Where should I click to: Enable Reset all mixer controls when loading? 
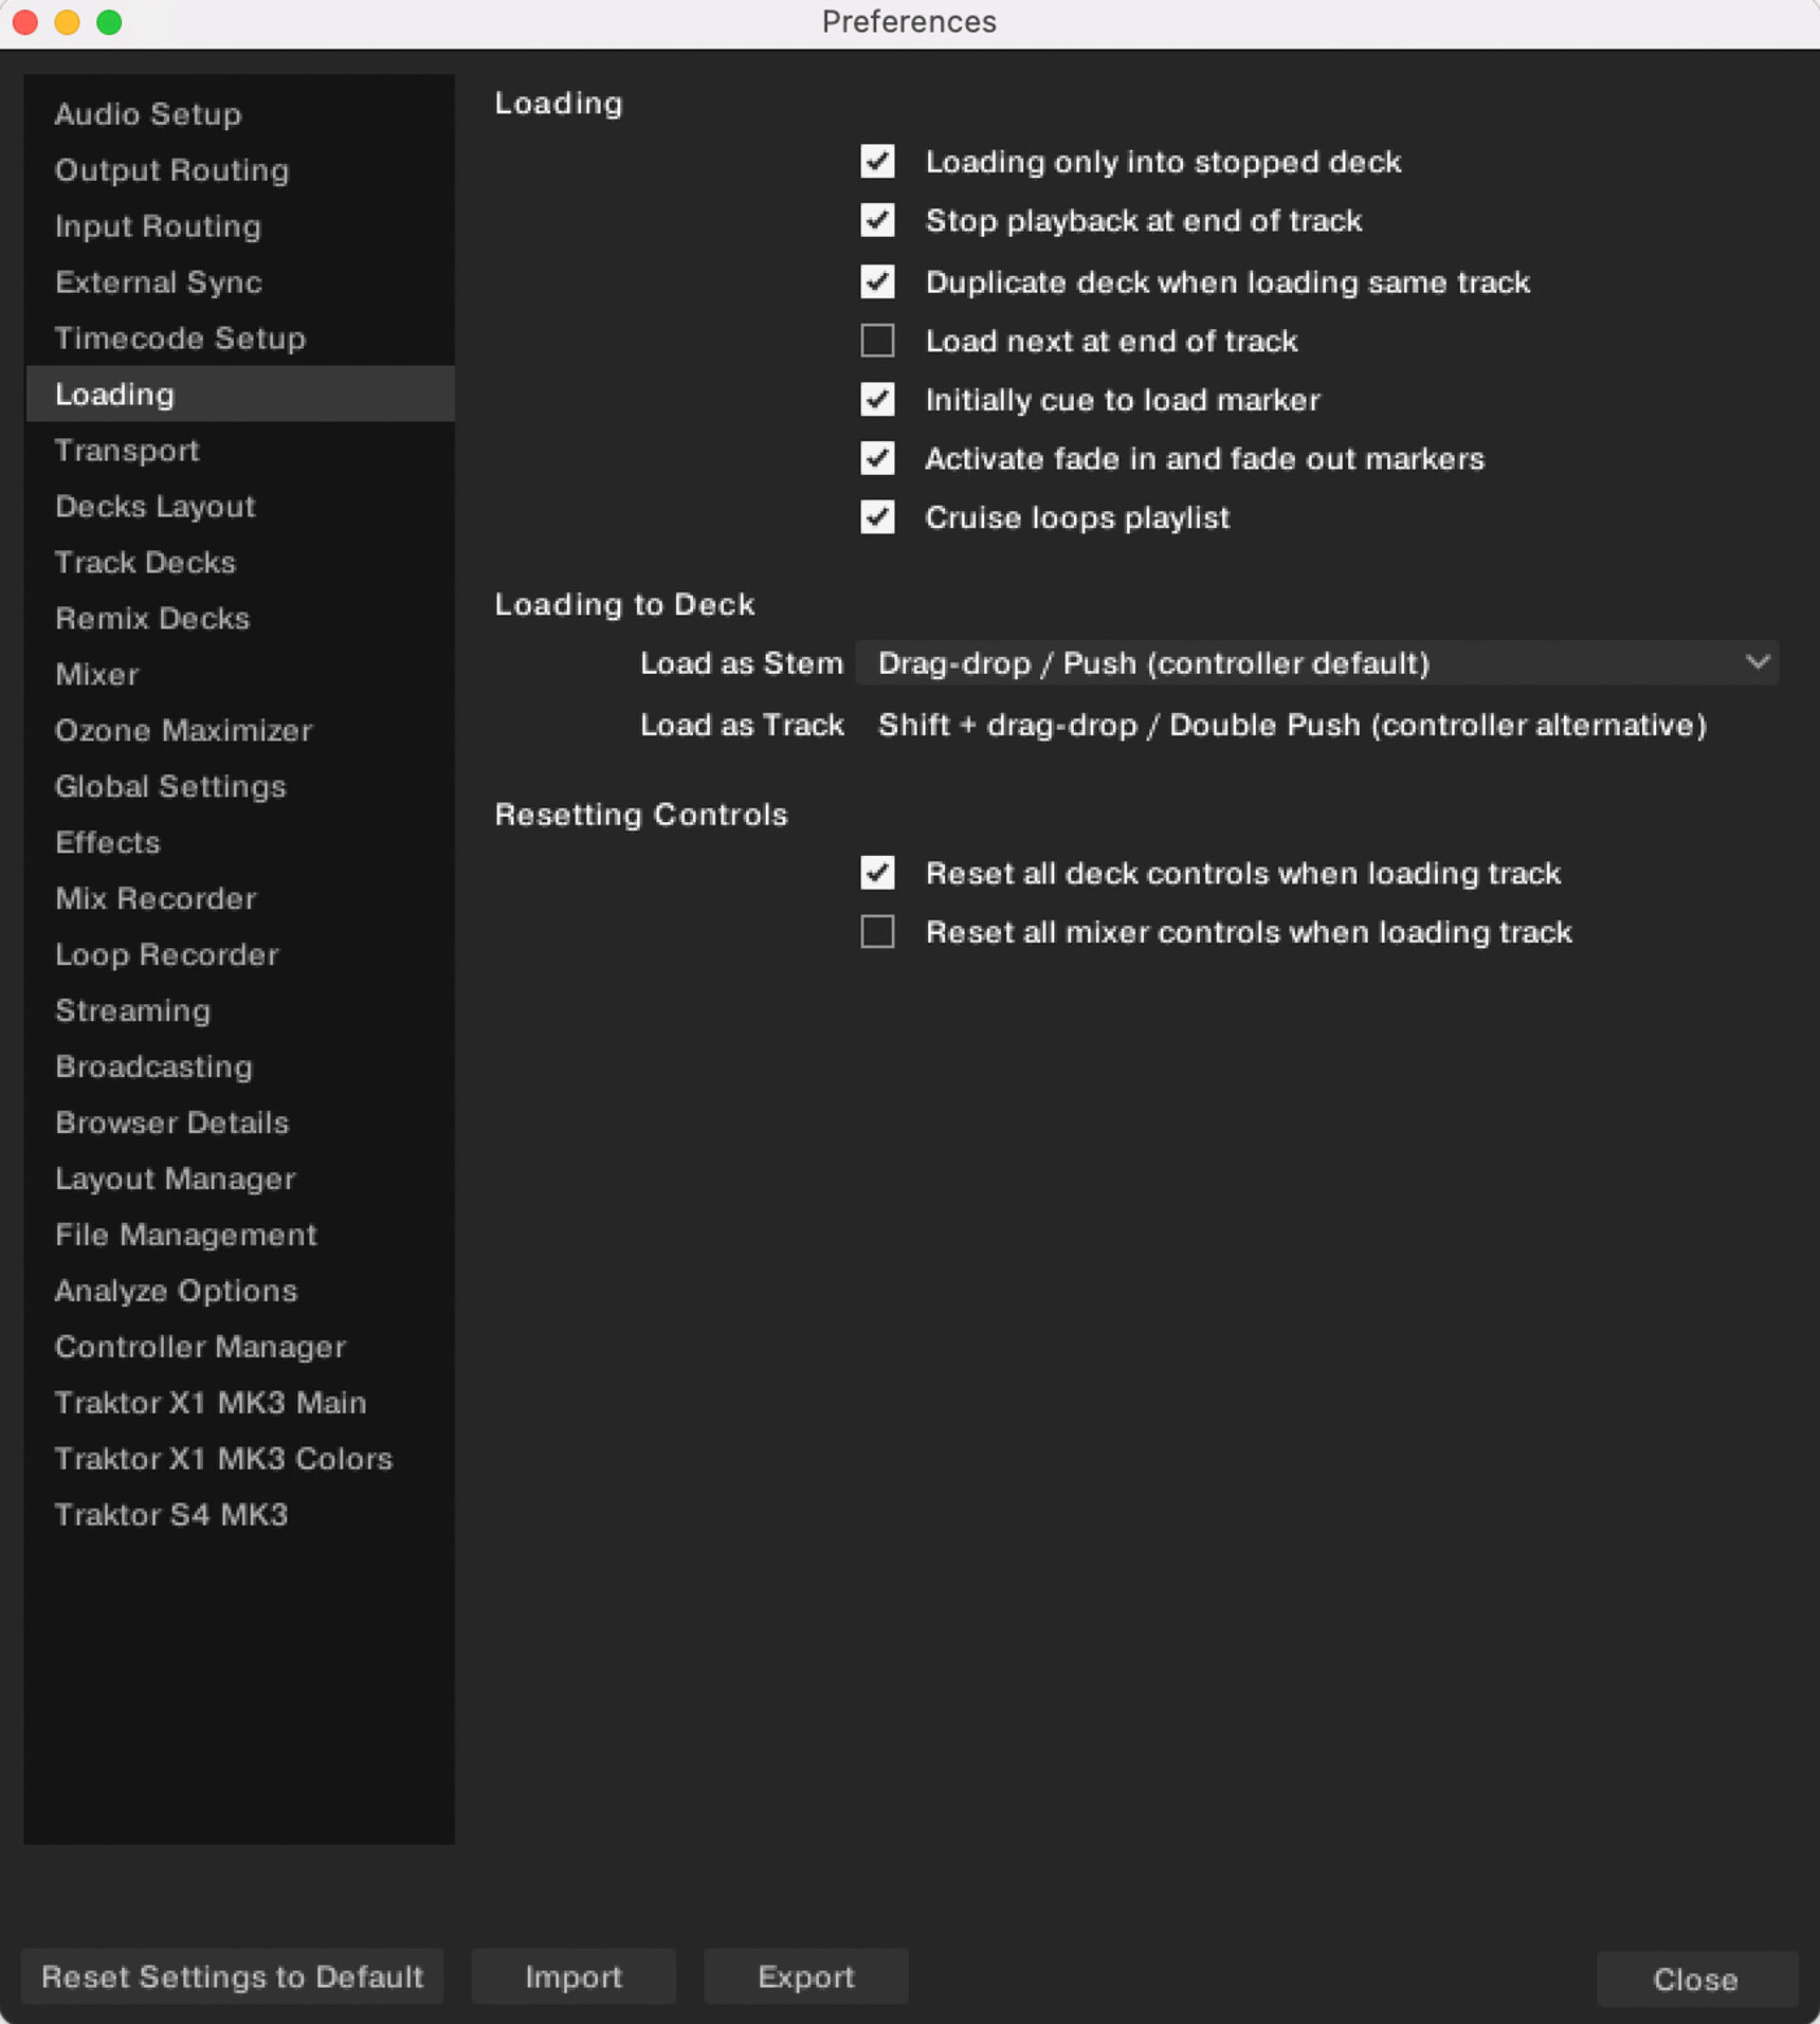(877, 932)
